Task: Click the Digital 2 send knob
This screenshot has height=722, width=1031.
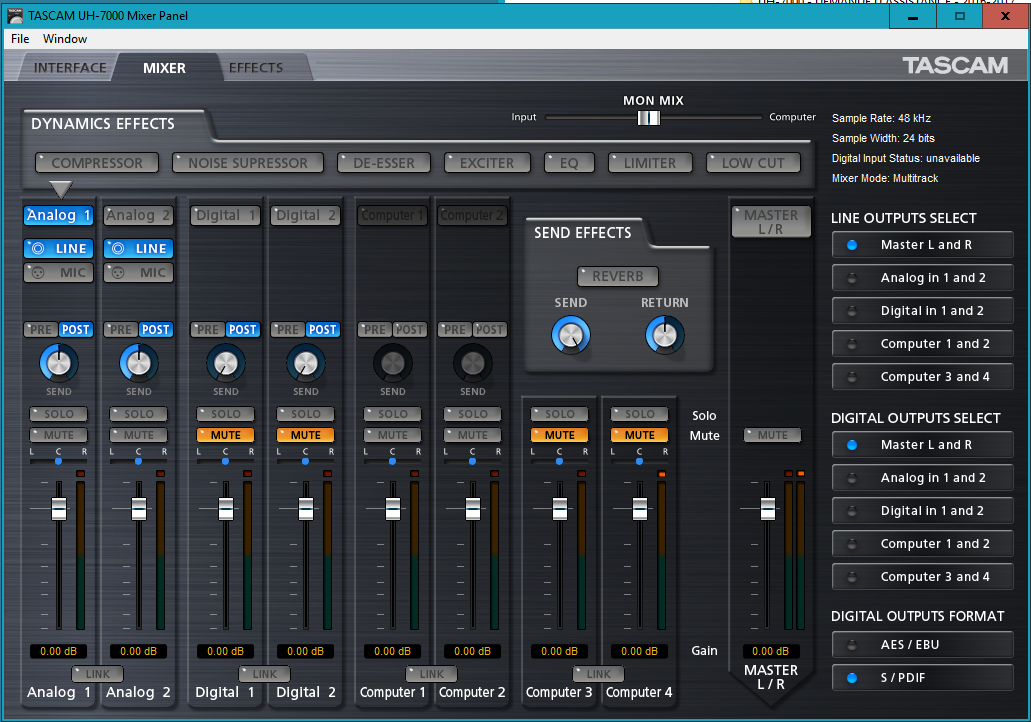Action: (x=306, y=363)
